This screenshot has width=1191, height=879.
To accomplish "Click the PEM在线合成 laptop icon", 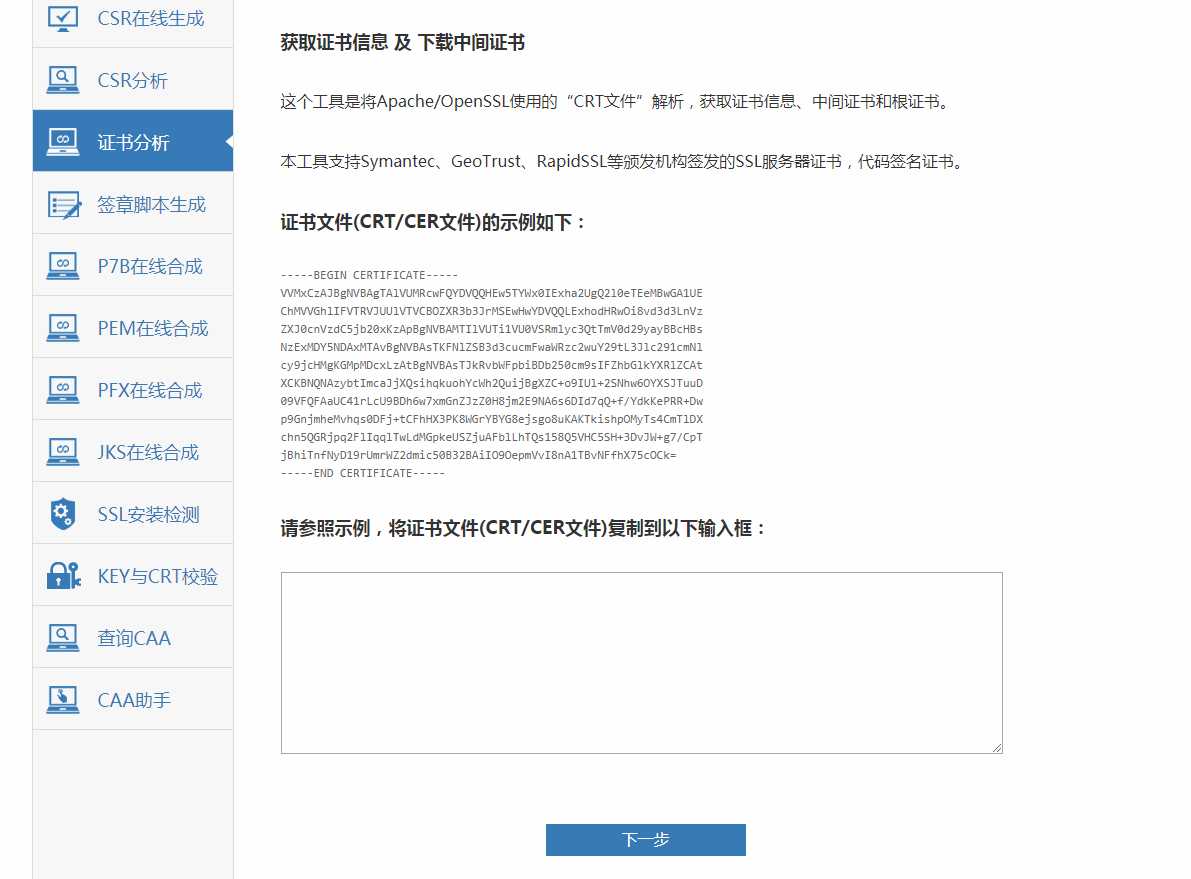I will point(62,327).
